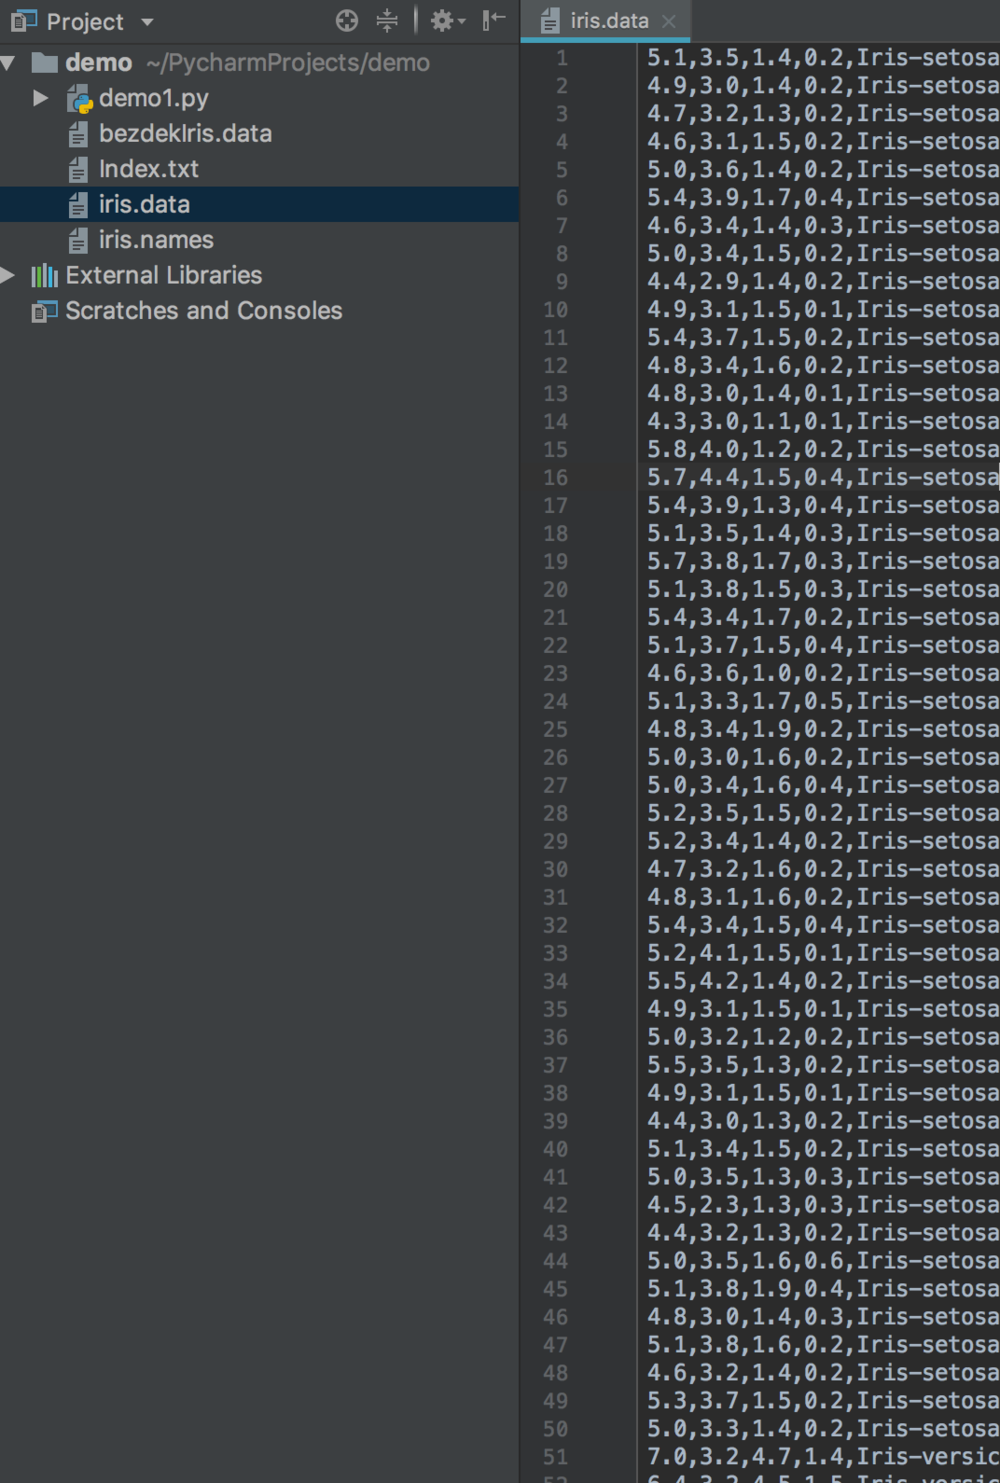The height and width of the screenshot is (1483, 1000).
Task: Click the demo folder icon
Action: click(x=45, y=63)
